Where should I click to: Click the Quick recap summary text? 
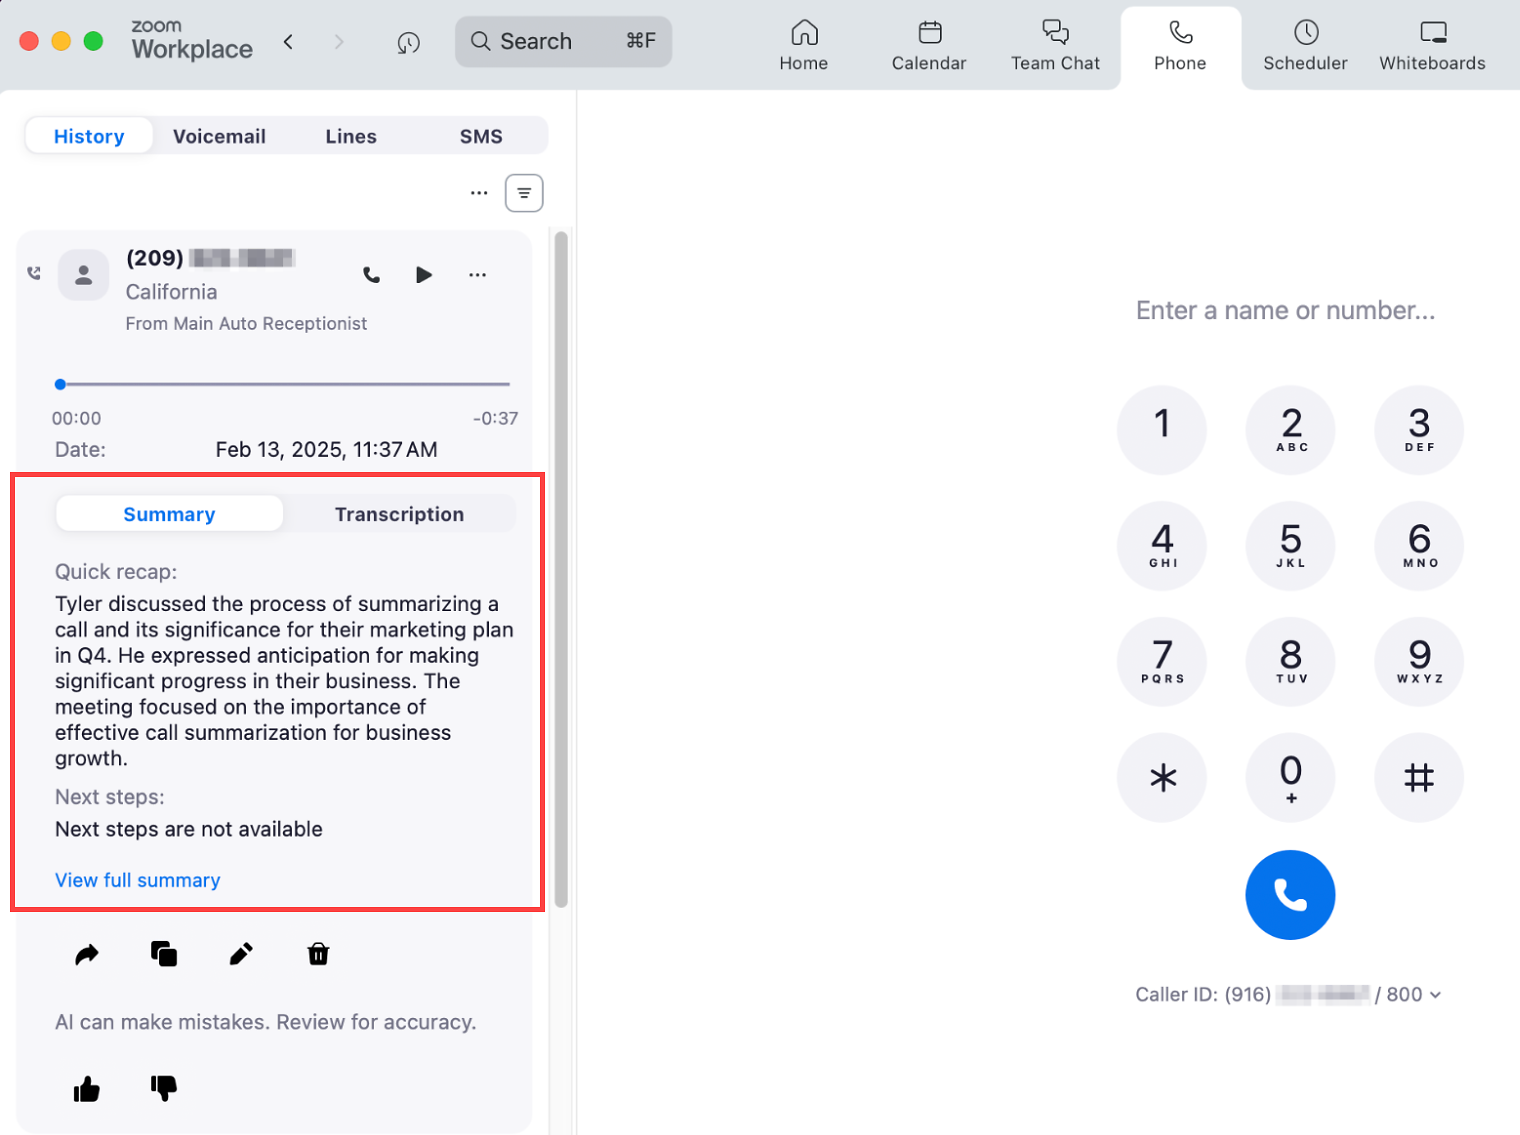point(284,681)
